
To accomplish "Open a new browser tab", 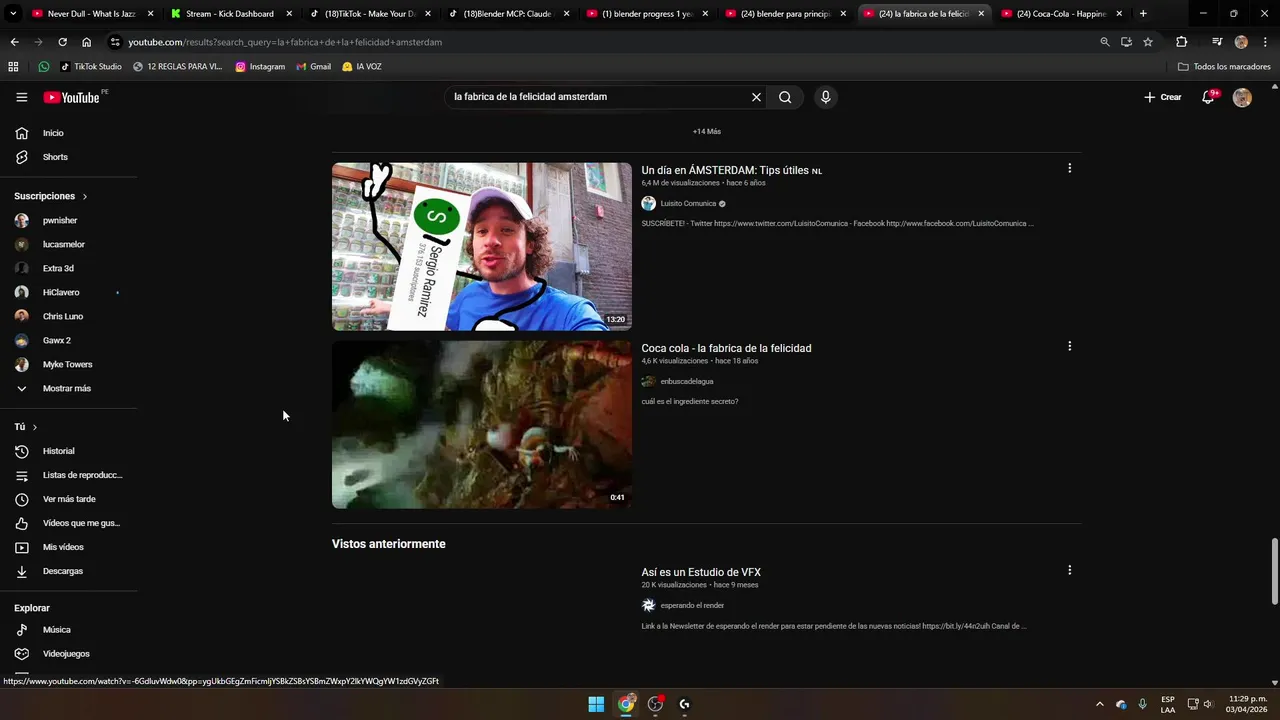I will [x=1143, y=14].
